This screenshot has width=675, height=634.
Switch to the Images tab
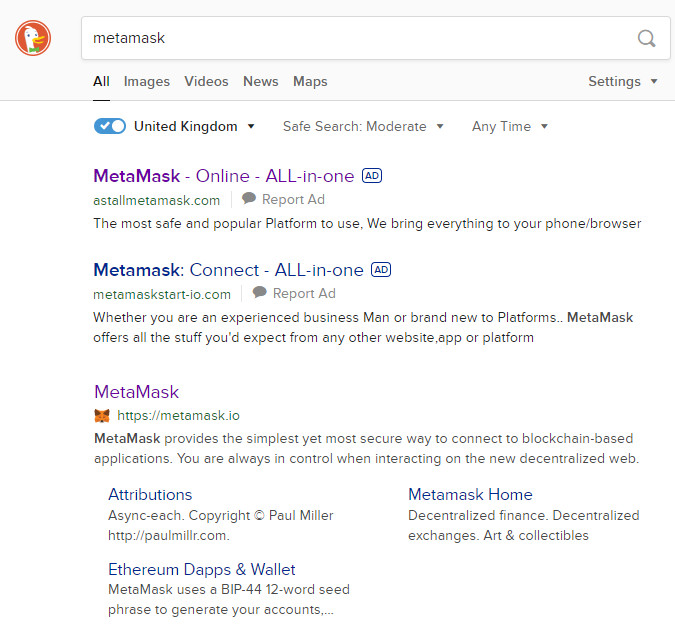(147, 82)
